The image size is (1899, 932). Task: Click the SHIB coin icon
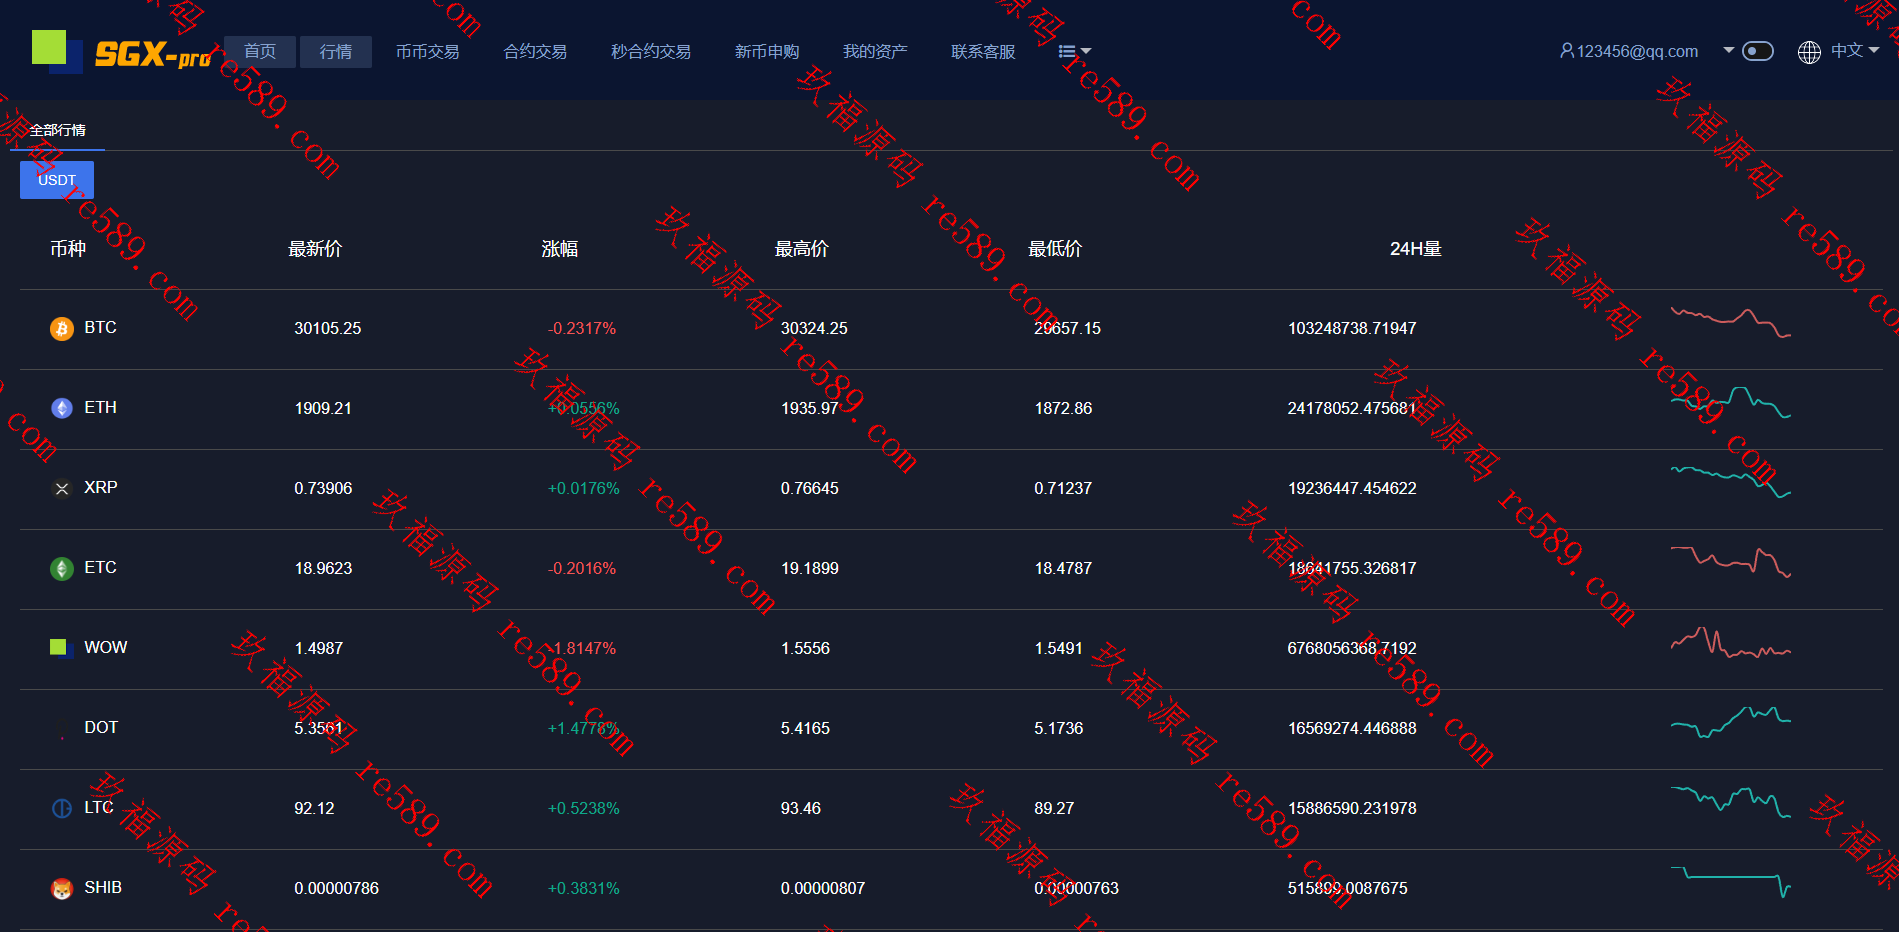tap(62, 888)
